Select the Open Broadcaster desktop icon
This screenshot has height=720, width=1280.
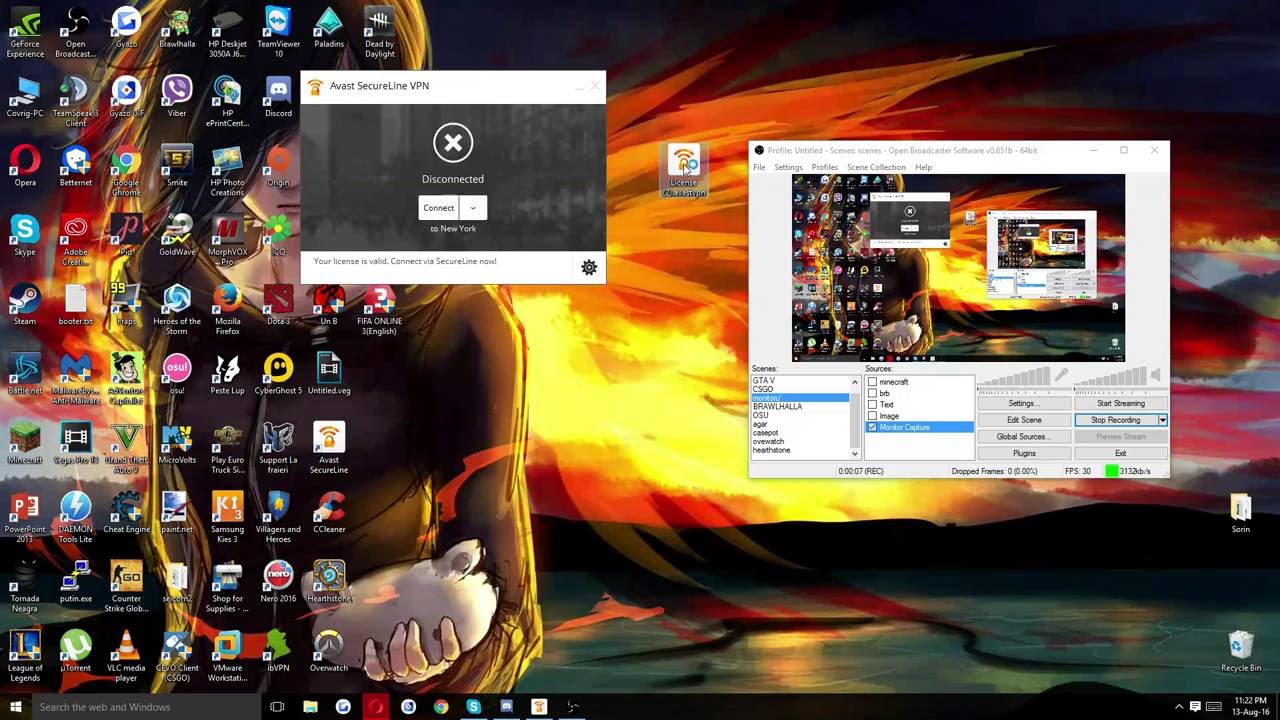pyautogui.click(x=76, y=34)
